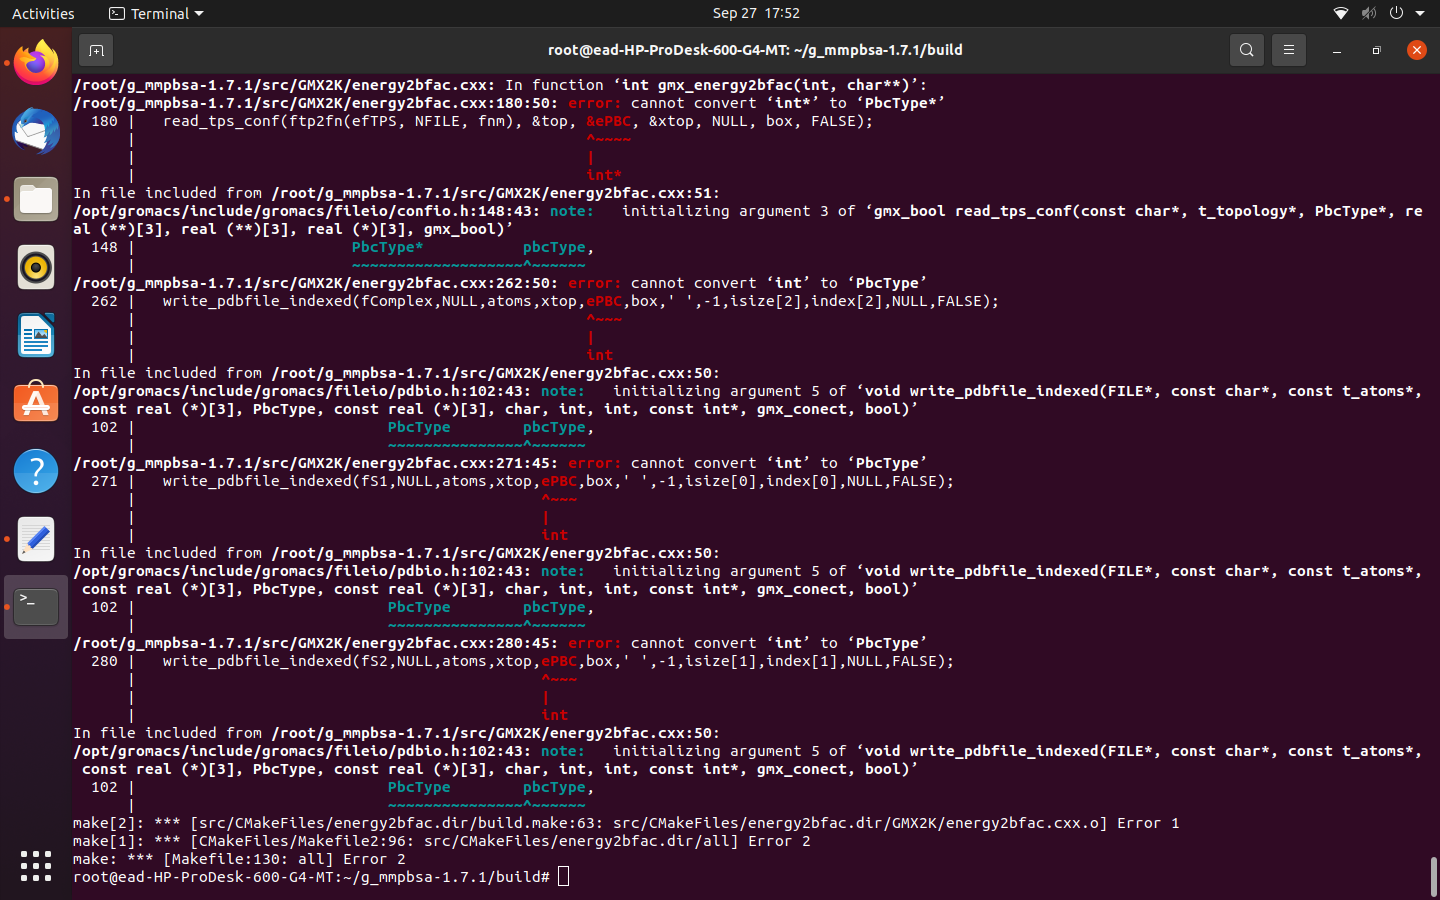Launch LibreOffice Writer from dock
Screen dimensions: 1440x900
tap(36, 335)
